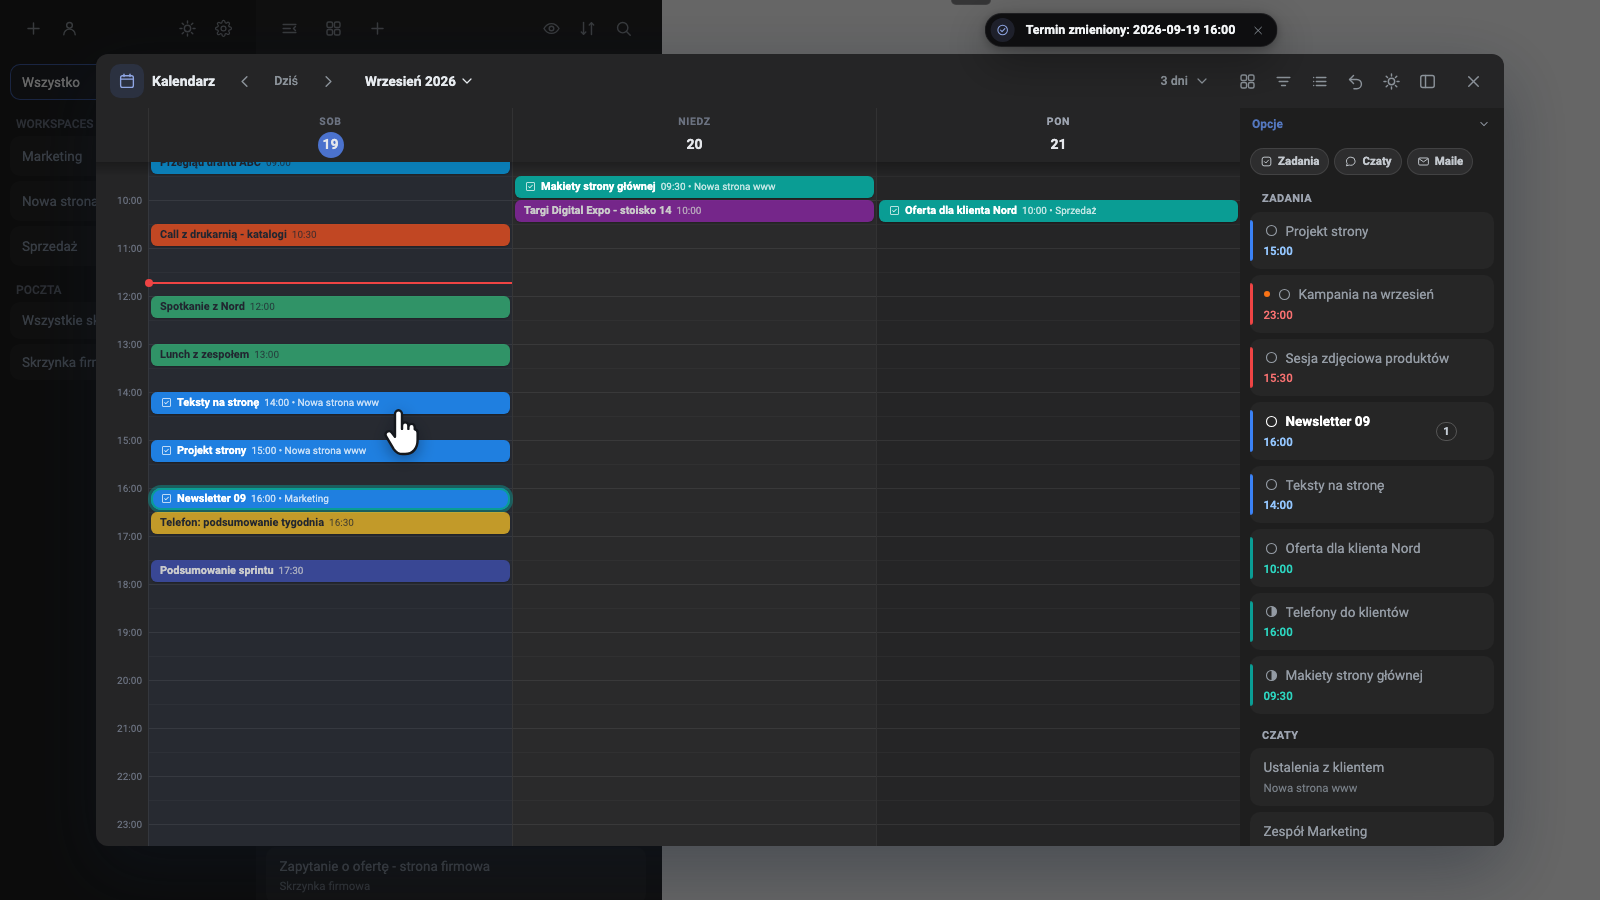Click the Dziś button
Screen dimensions: 1600x900
(286, 82)
